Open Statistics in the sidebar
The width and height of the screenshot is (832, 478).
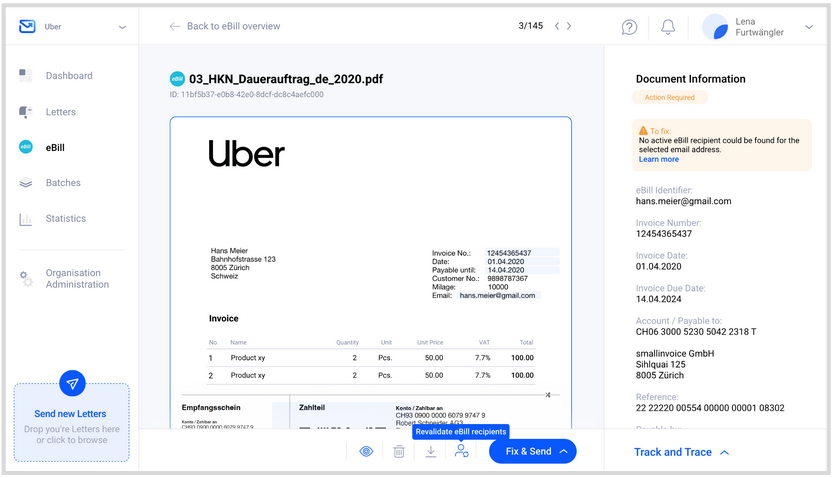[66, 218]
